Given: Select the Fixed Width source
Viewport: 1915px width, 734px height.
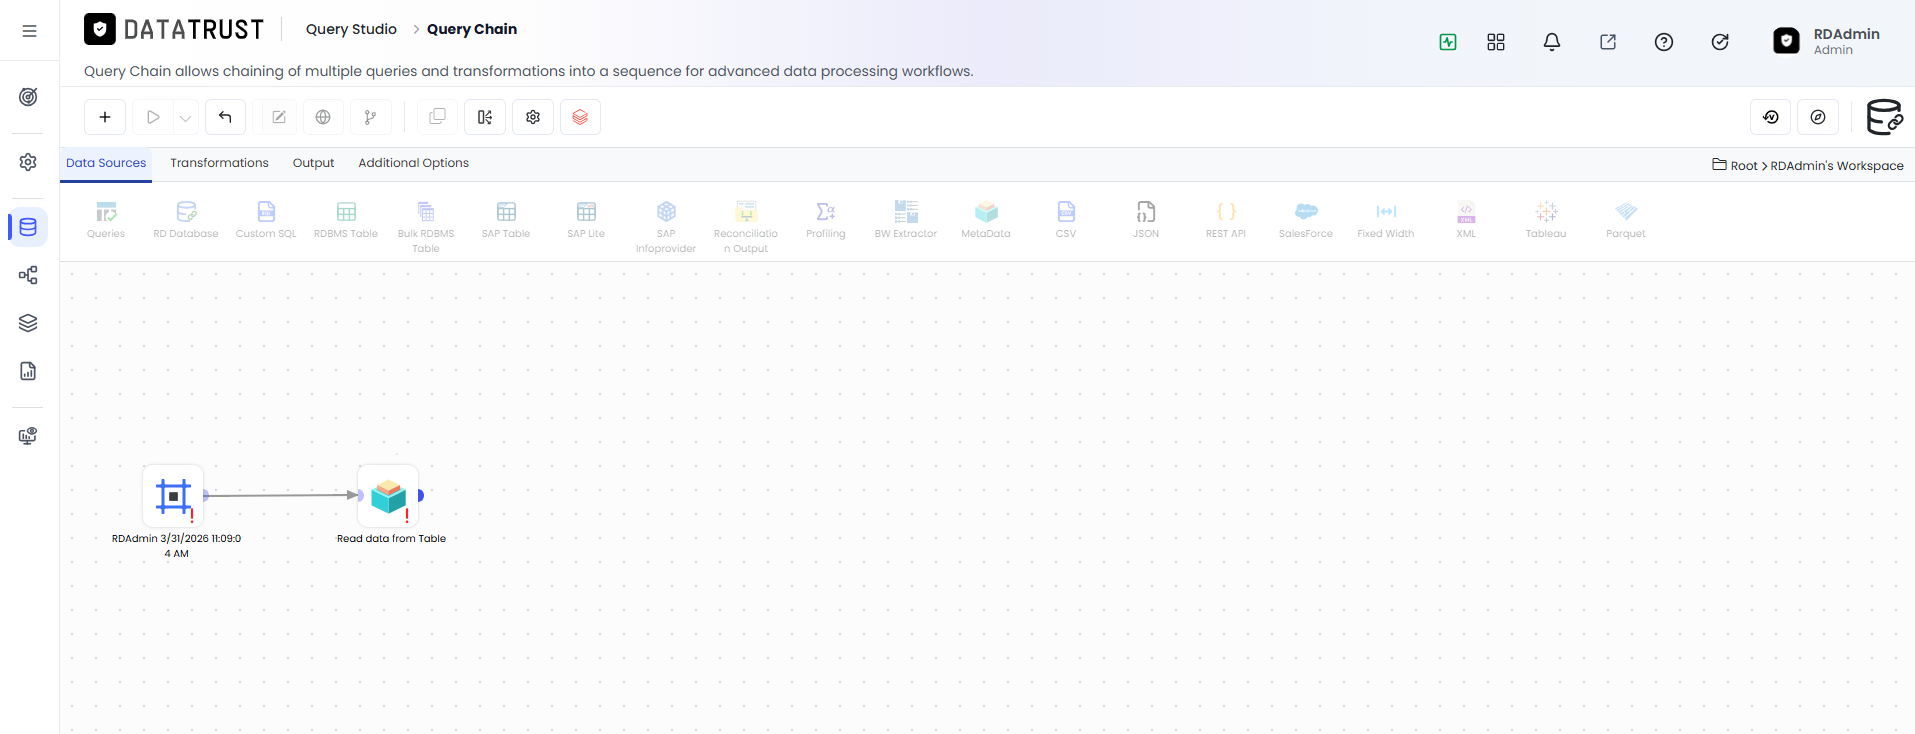Looking at the screenshot, I should point(1386,220).
